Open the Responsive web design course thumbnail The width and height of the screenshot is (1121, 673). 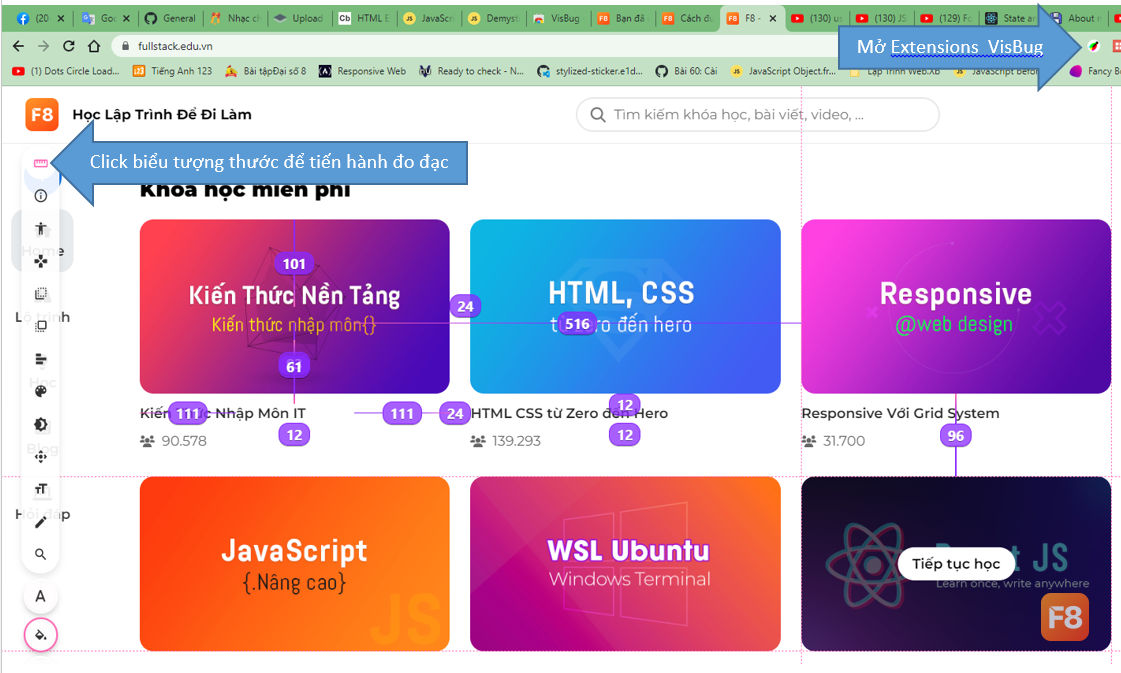956,306
